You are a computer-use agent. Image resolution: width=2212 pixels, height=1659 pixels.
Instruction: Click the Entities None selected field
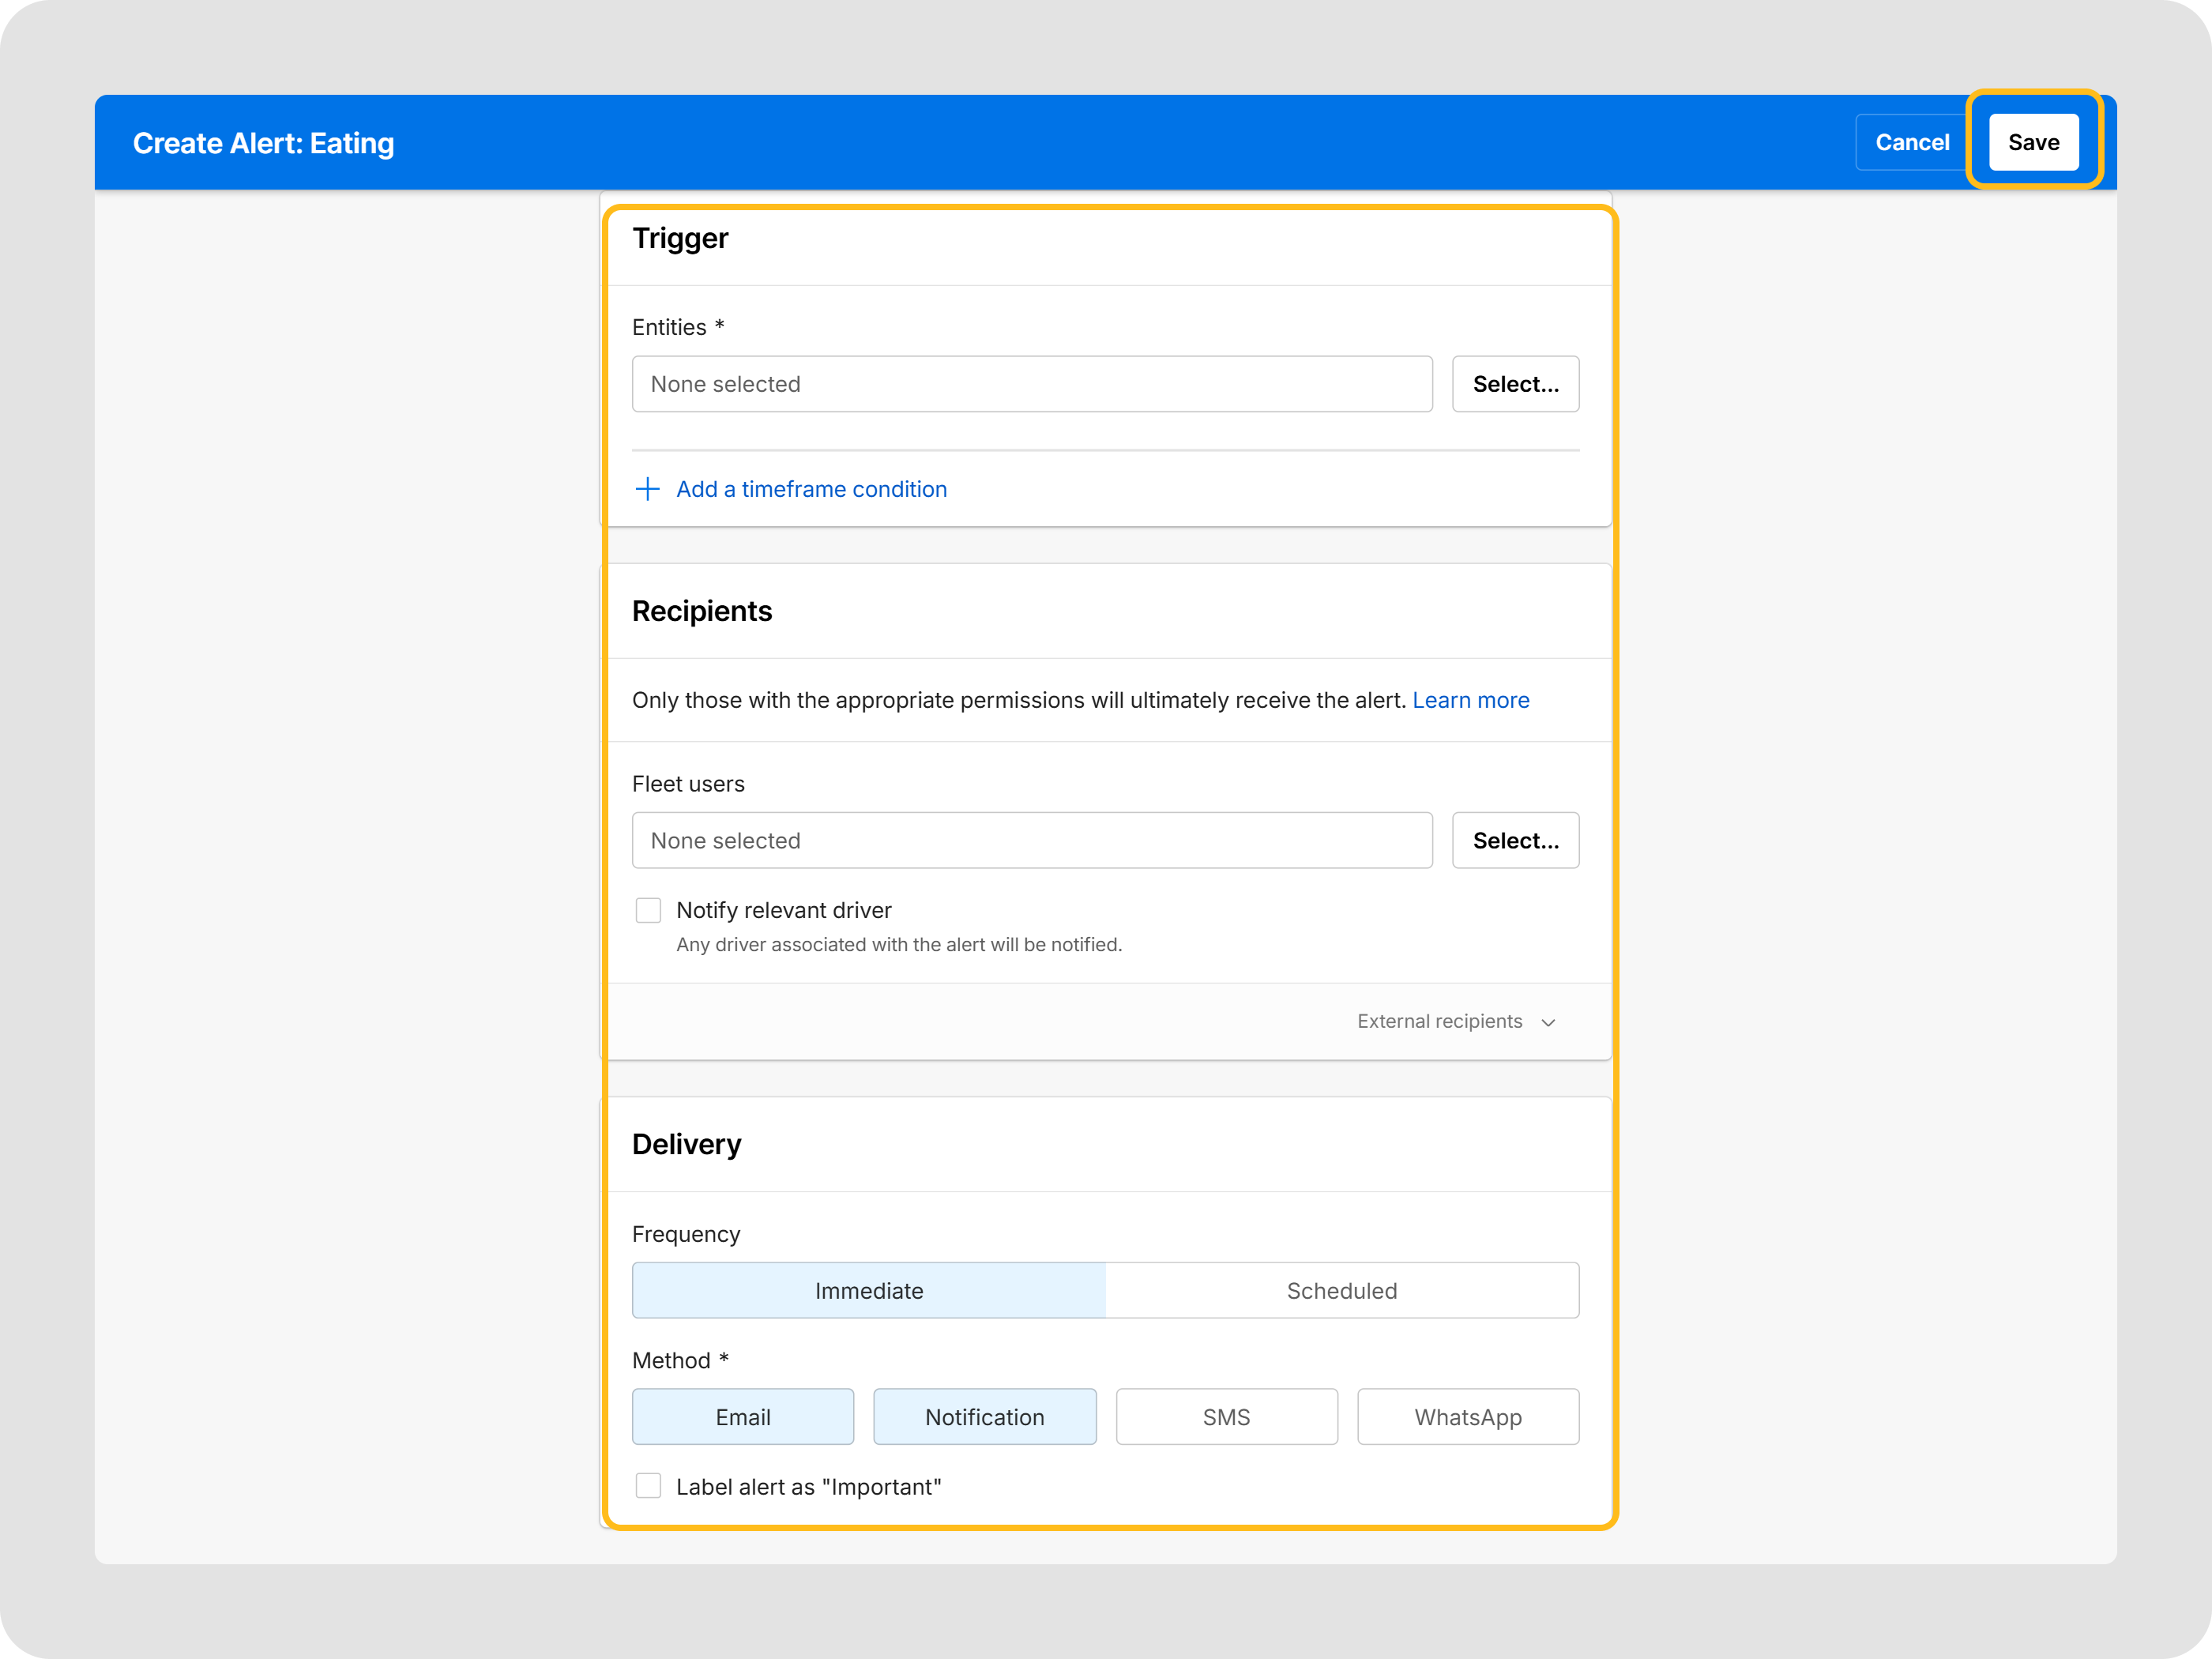1032,384
